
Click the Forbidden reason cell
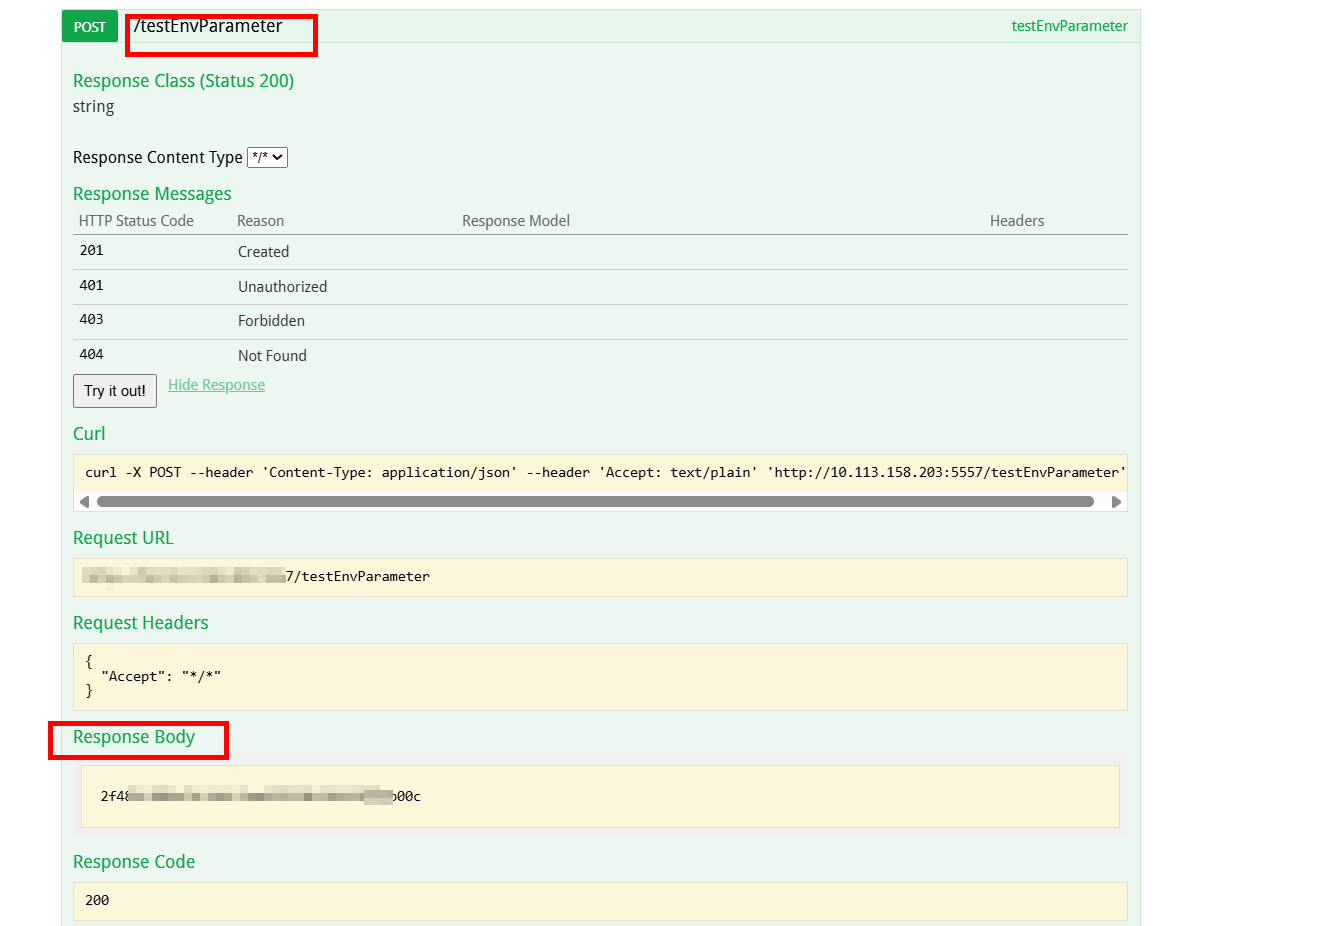click(x=271, y=321)
